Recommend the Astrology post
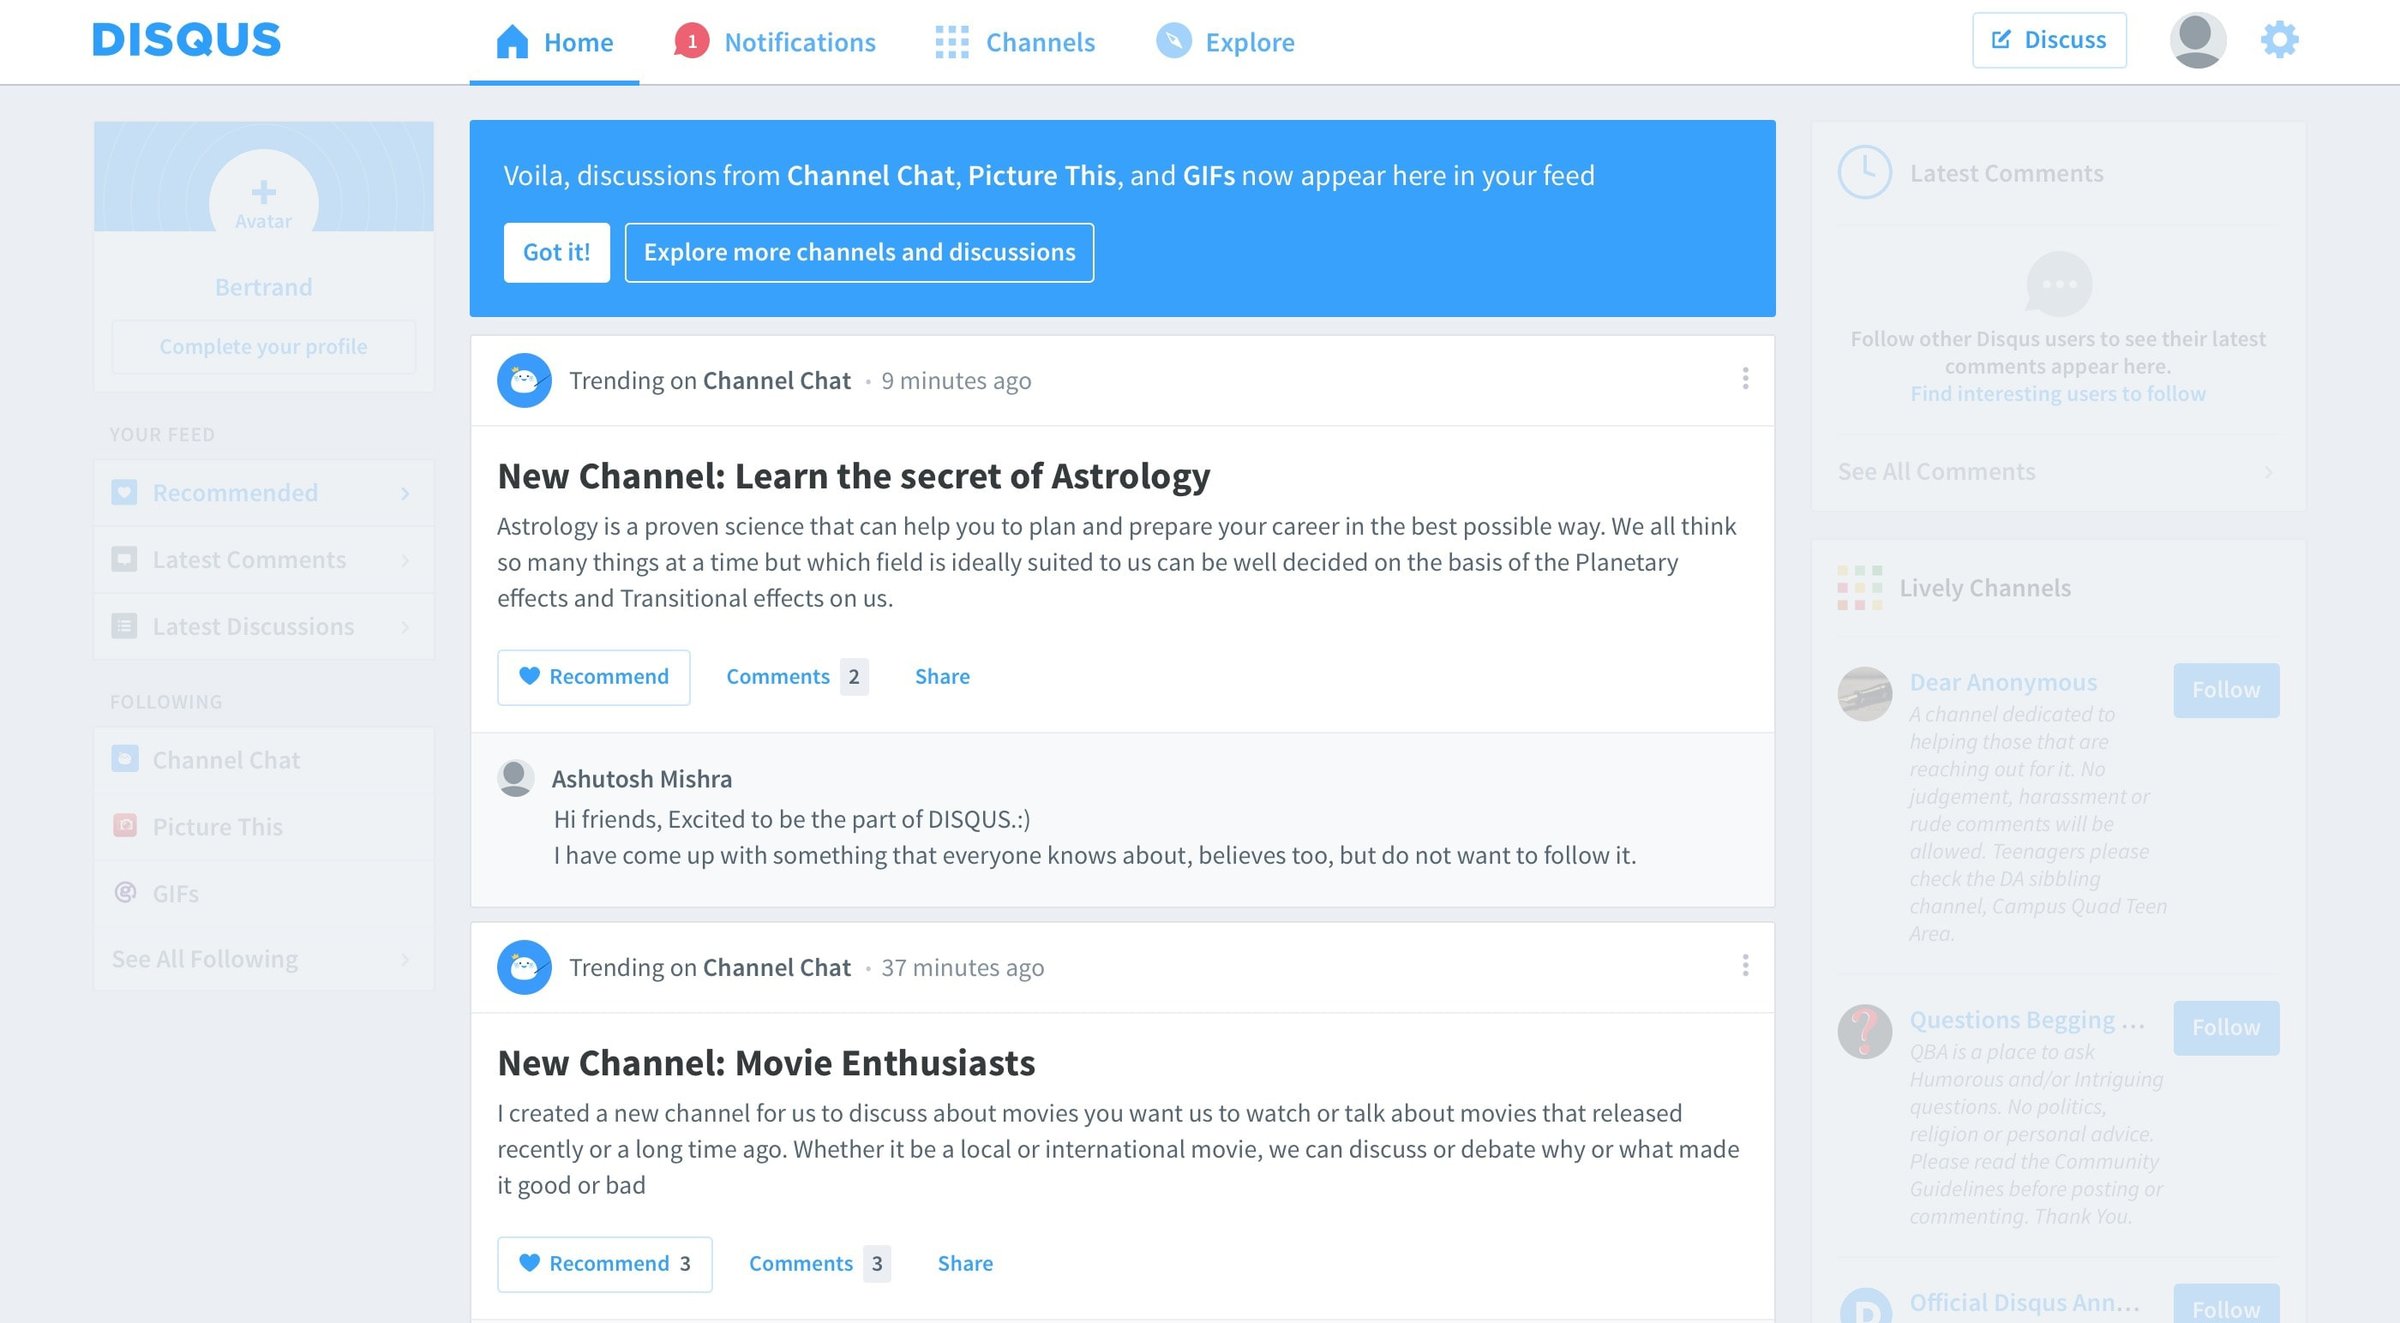 tap(593, 677)
